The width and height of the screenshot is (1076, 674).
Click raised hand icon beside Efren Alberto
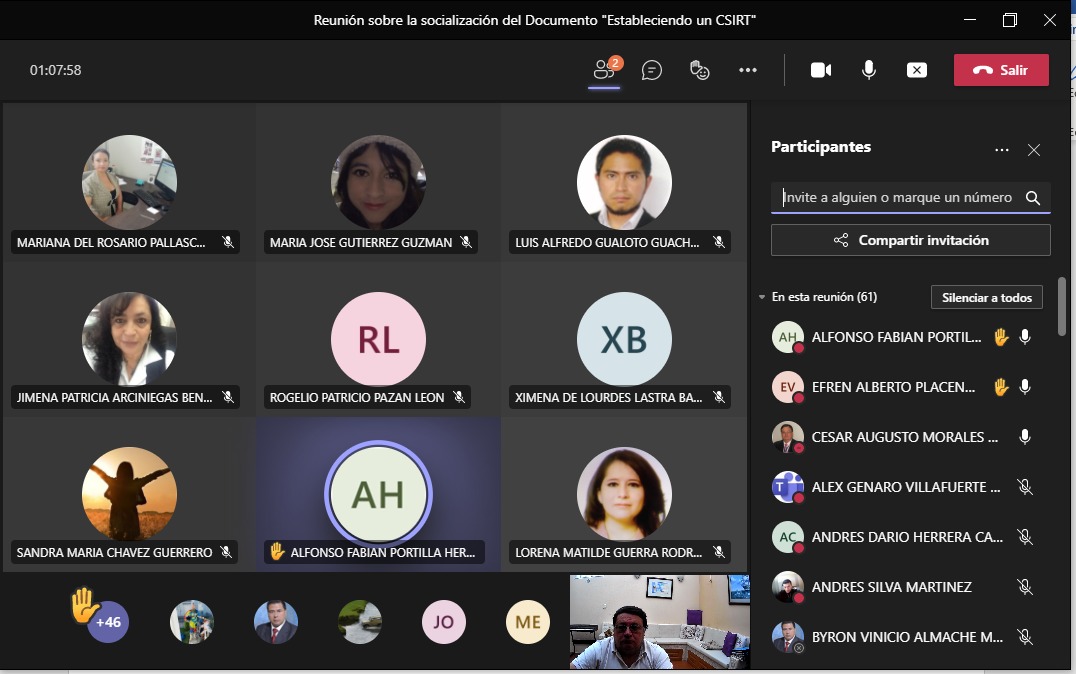1001,387
